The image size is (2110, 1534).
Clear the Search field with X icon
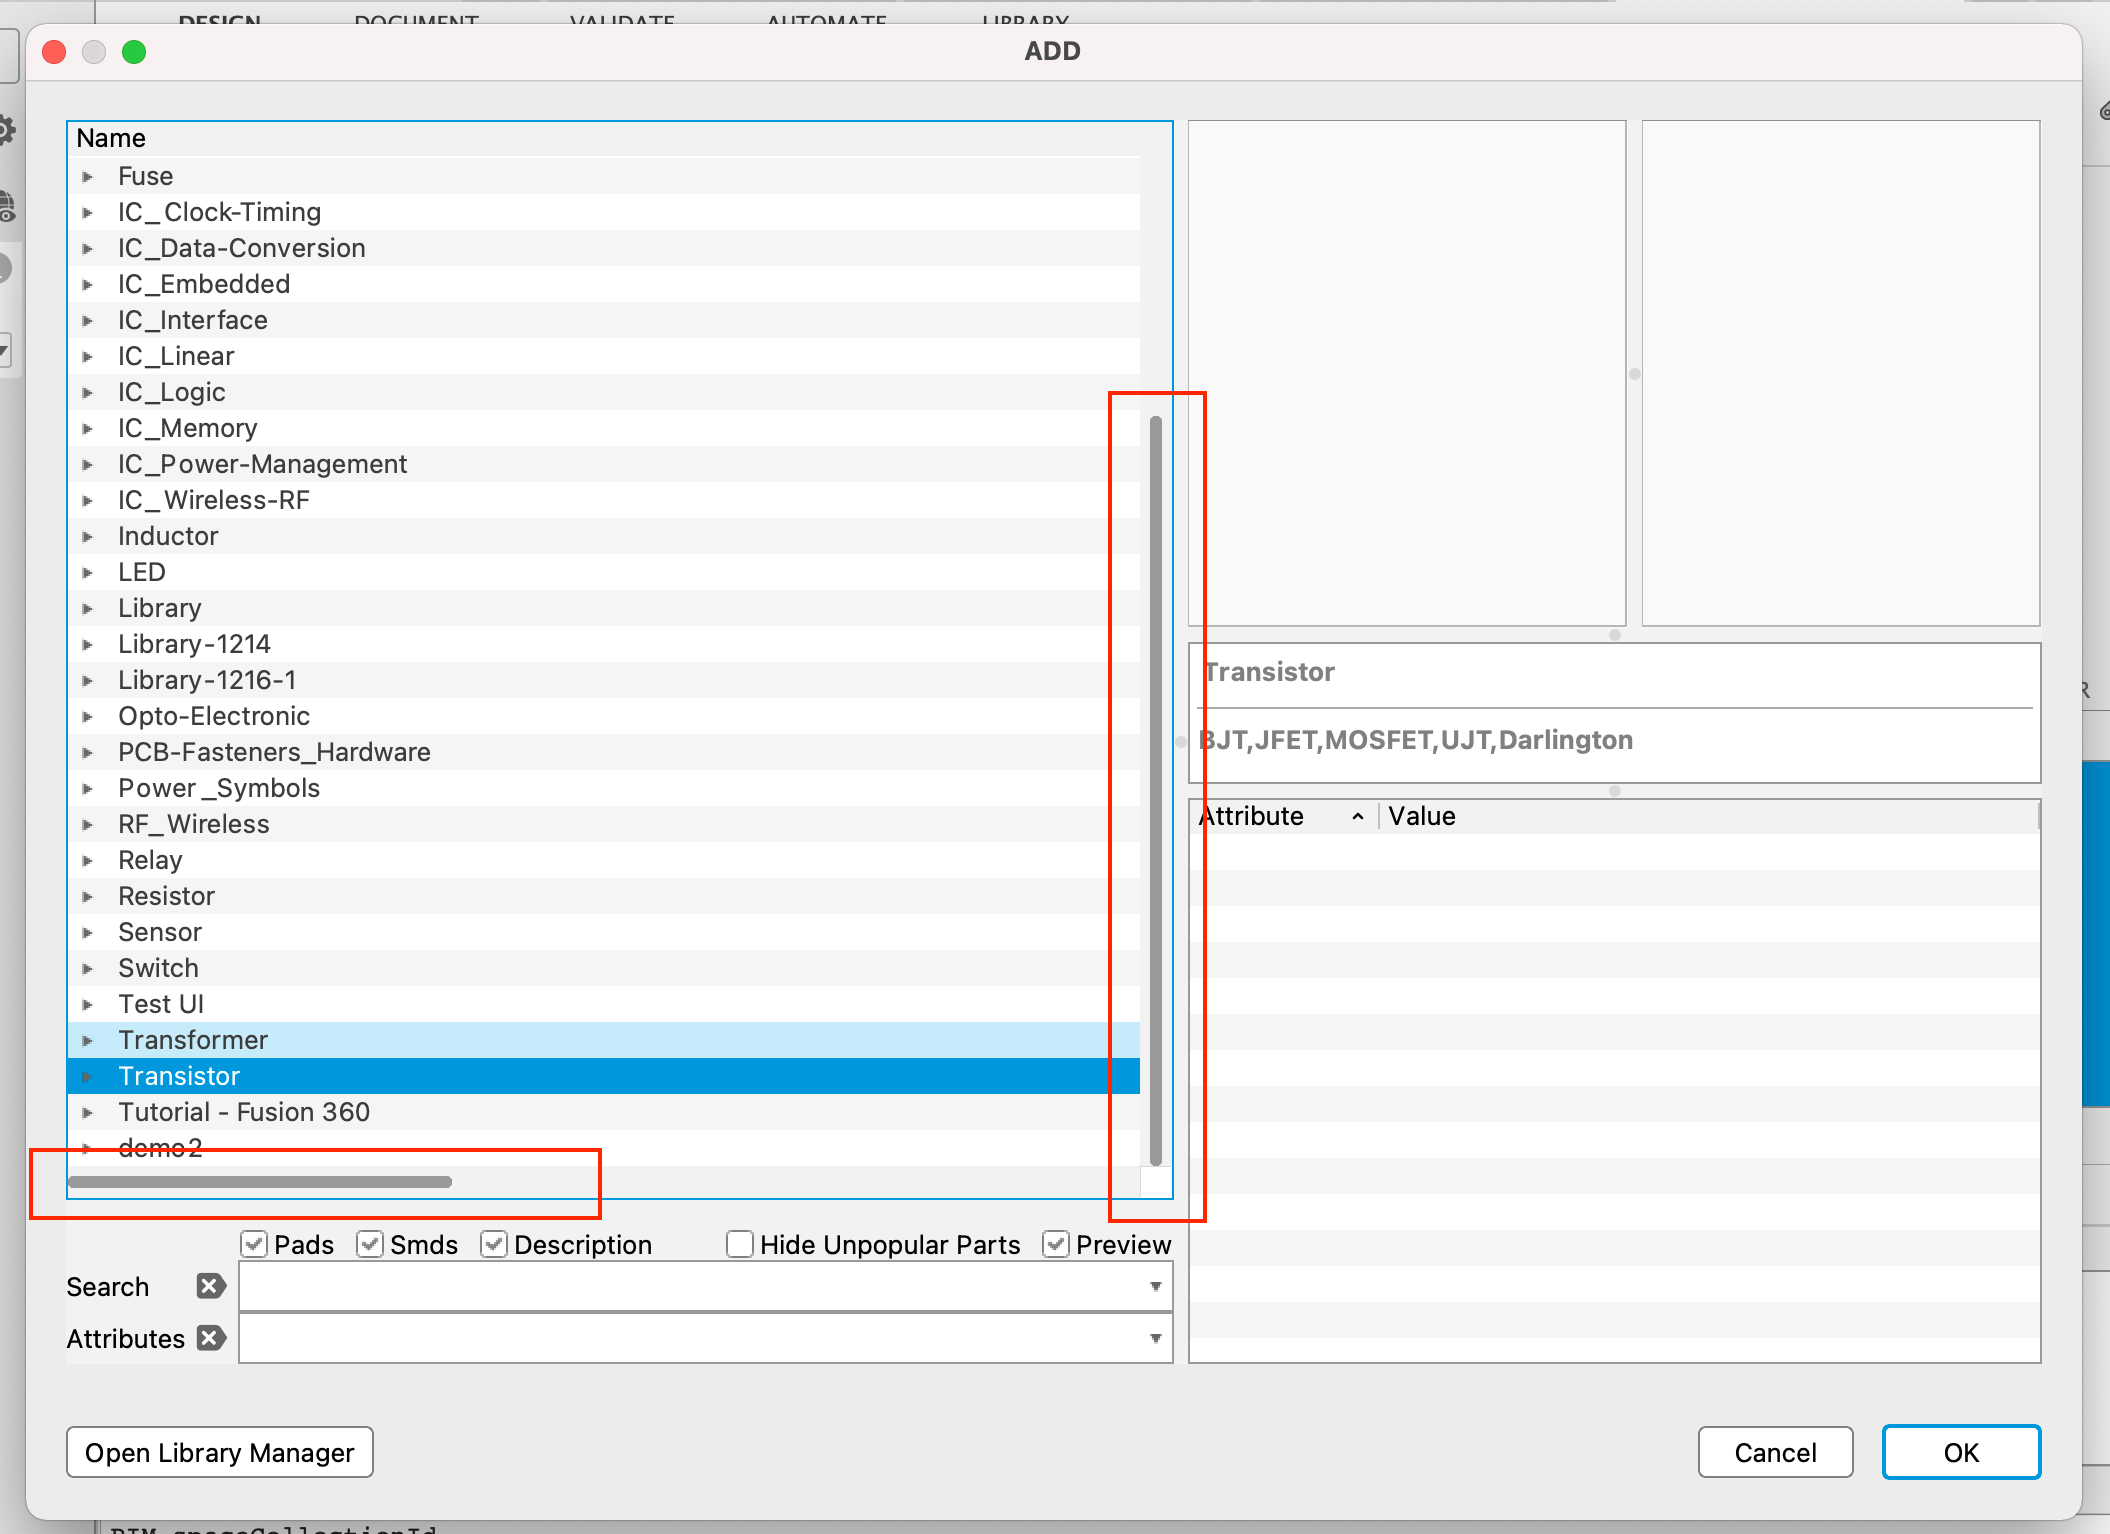click(210, 1286)
